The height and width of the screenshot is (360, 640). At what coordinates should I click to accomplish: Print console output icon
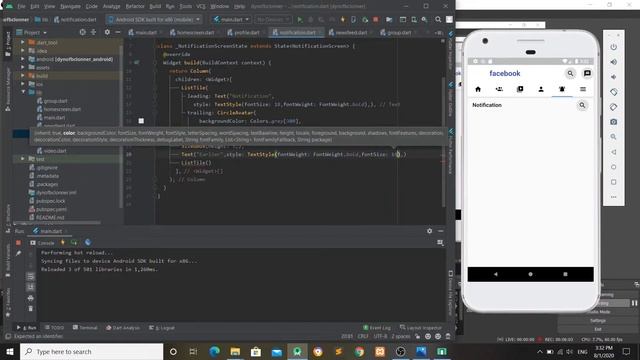(x=31, y=298)
